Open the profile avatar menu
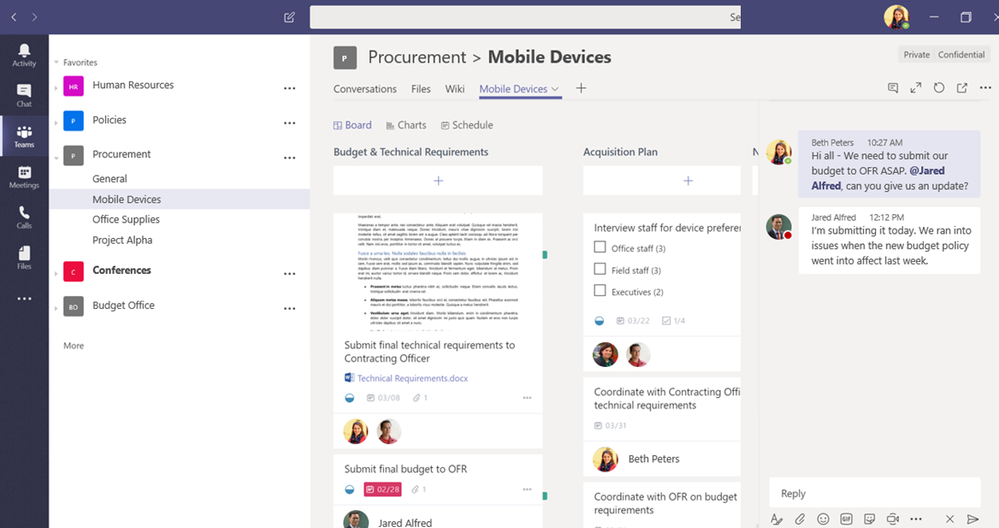 [x=896, y=17]
